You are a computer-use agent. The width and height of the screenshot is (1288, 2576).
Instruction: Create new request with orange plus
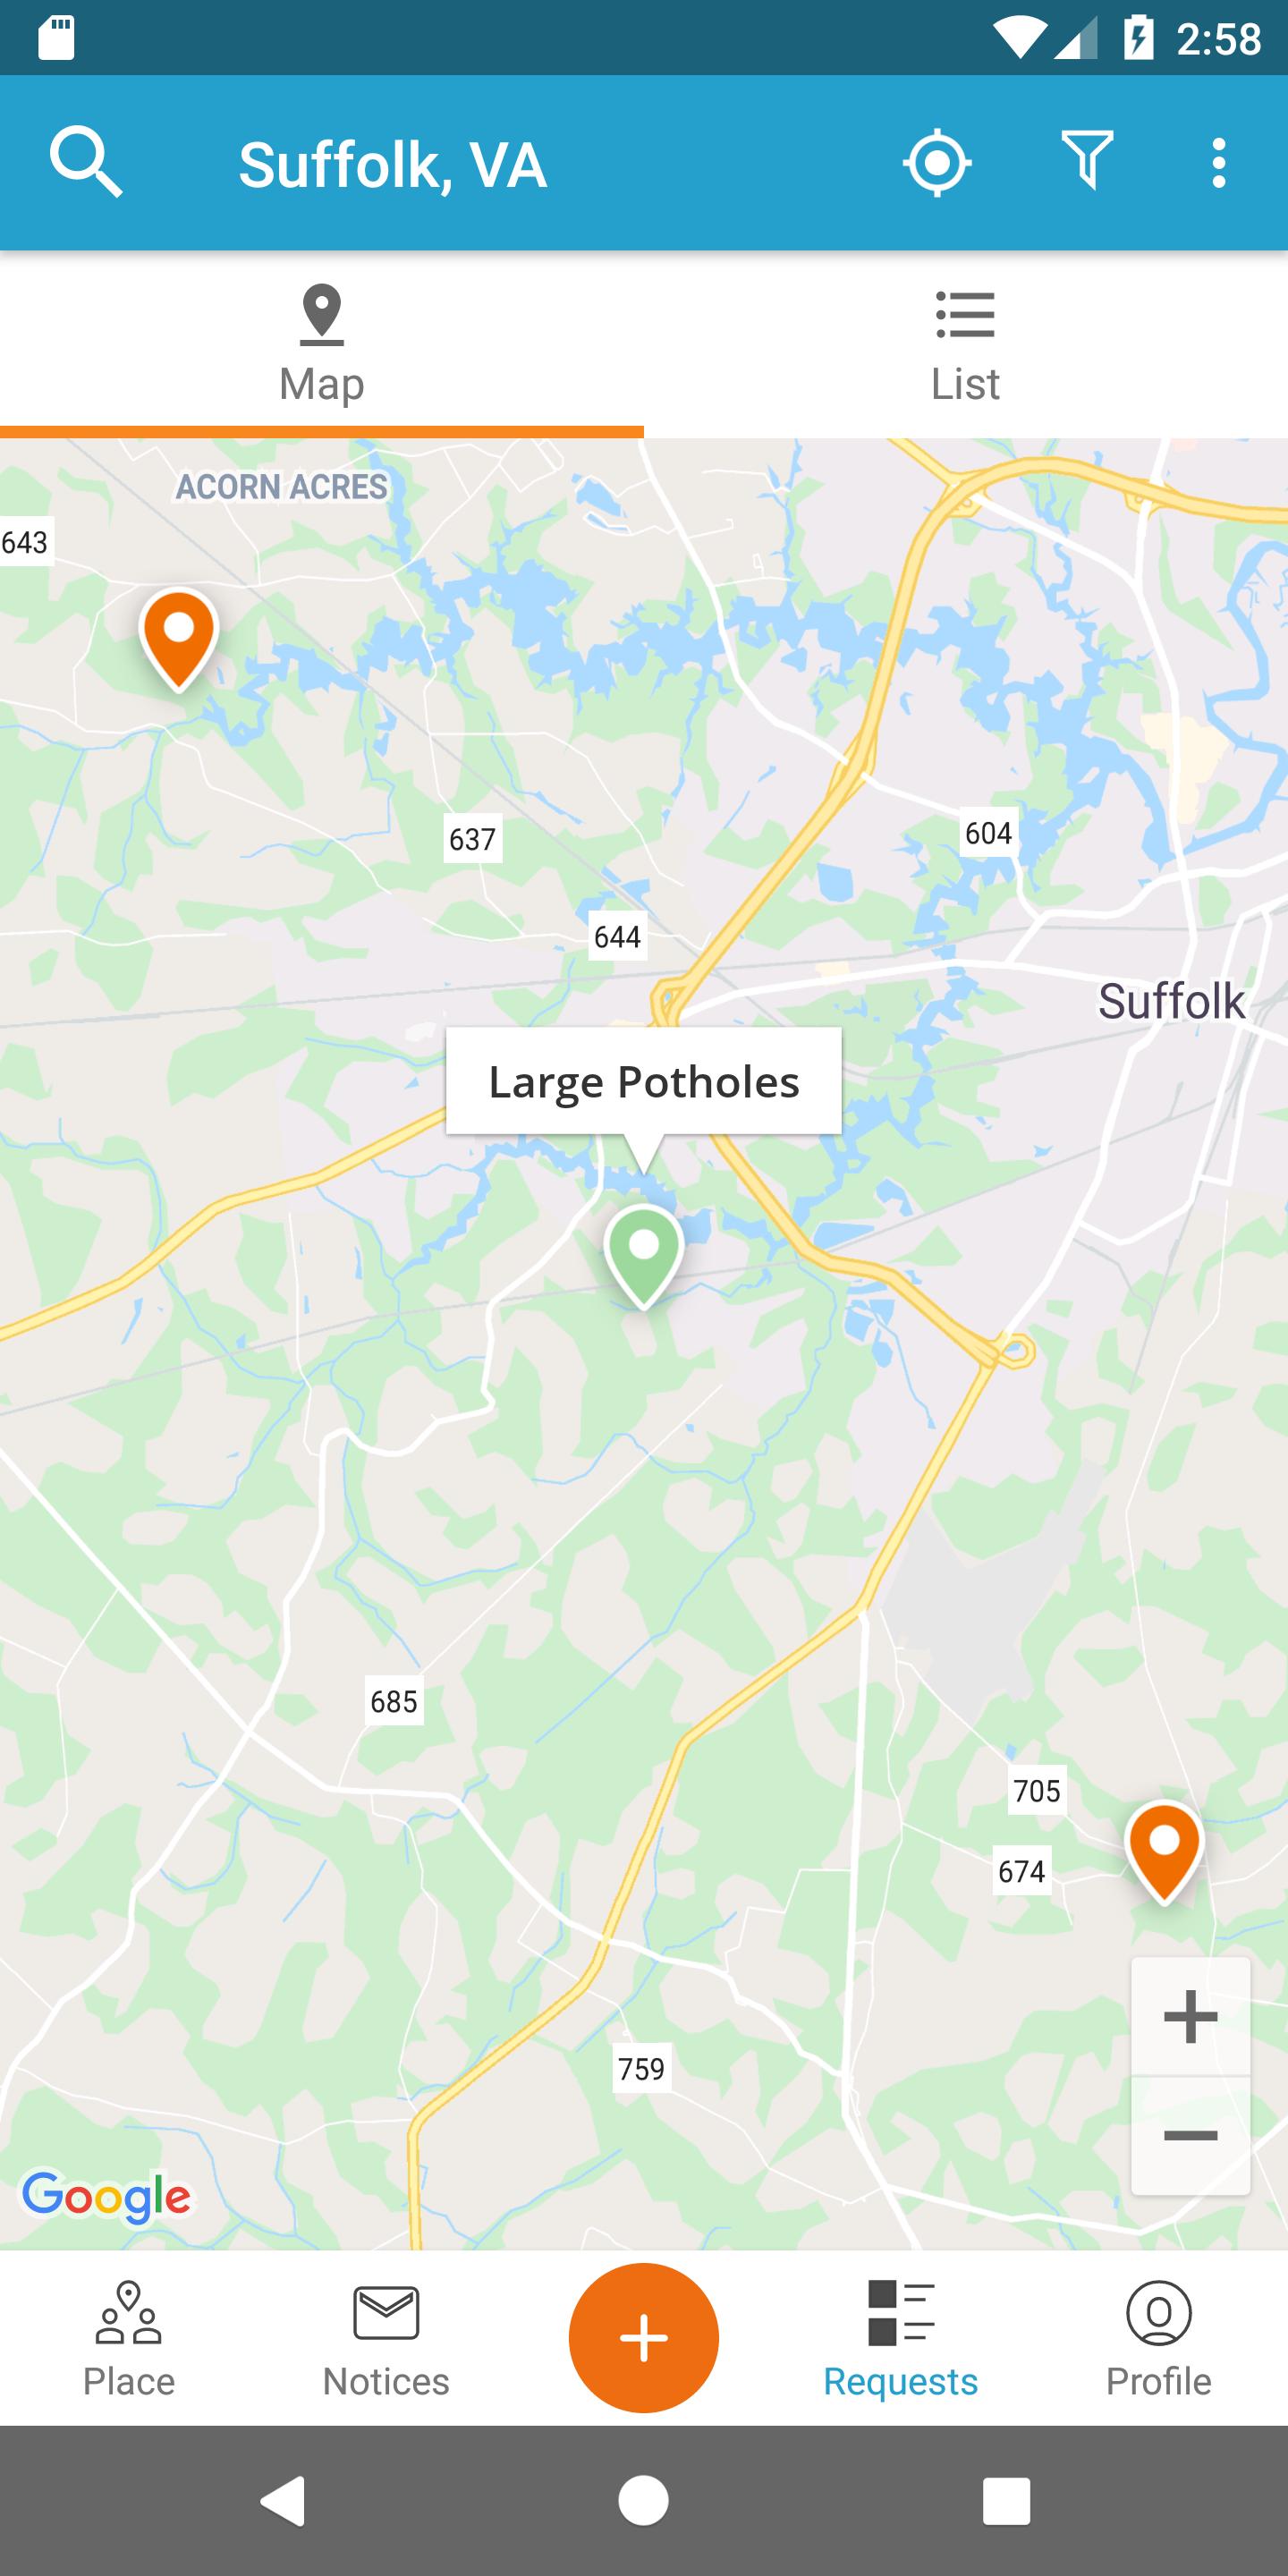644,2338
